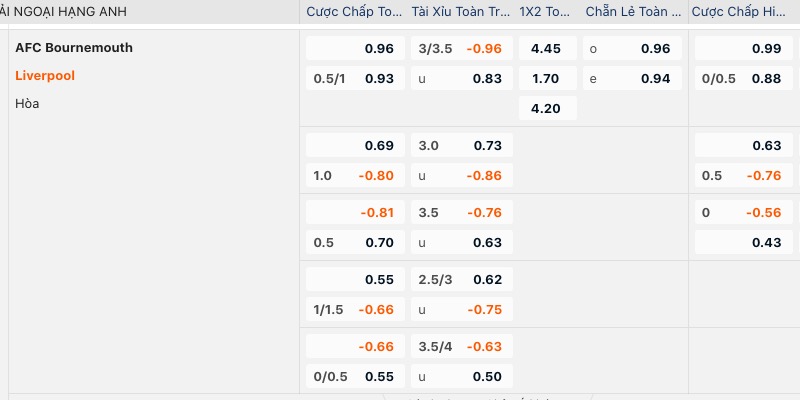Select AFC Bournemouth handicap odds 0.96
The width and height of the screenshot is (800, 400).
pyautogui.click(x=355, y=48)
